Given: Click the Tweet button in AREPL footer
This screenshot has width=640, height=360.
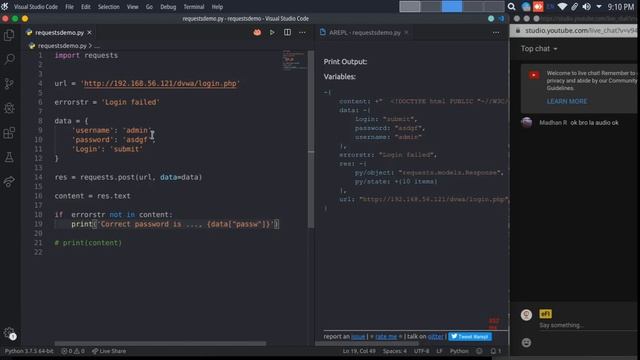Looking at the screenshot, I should (x=470, y=337).
